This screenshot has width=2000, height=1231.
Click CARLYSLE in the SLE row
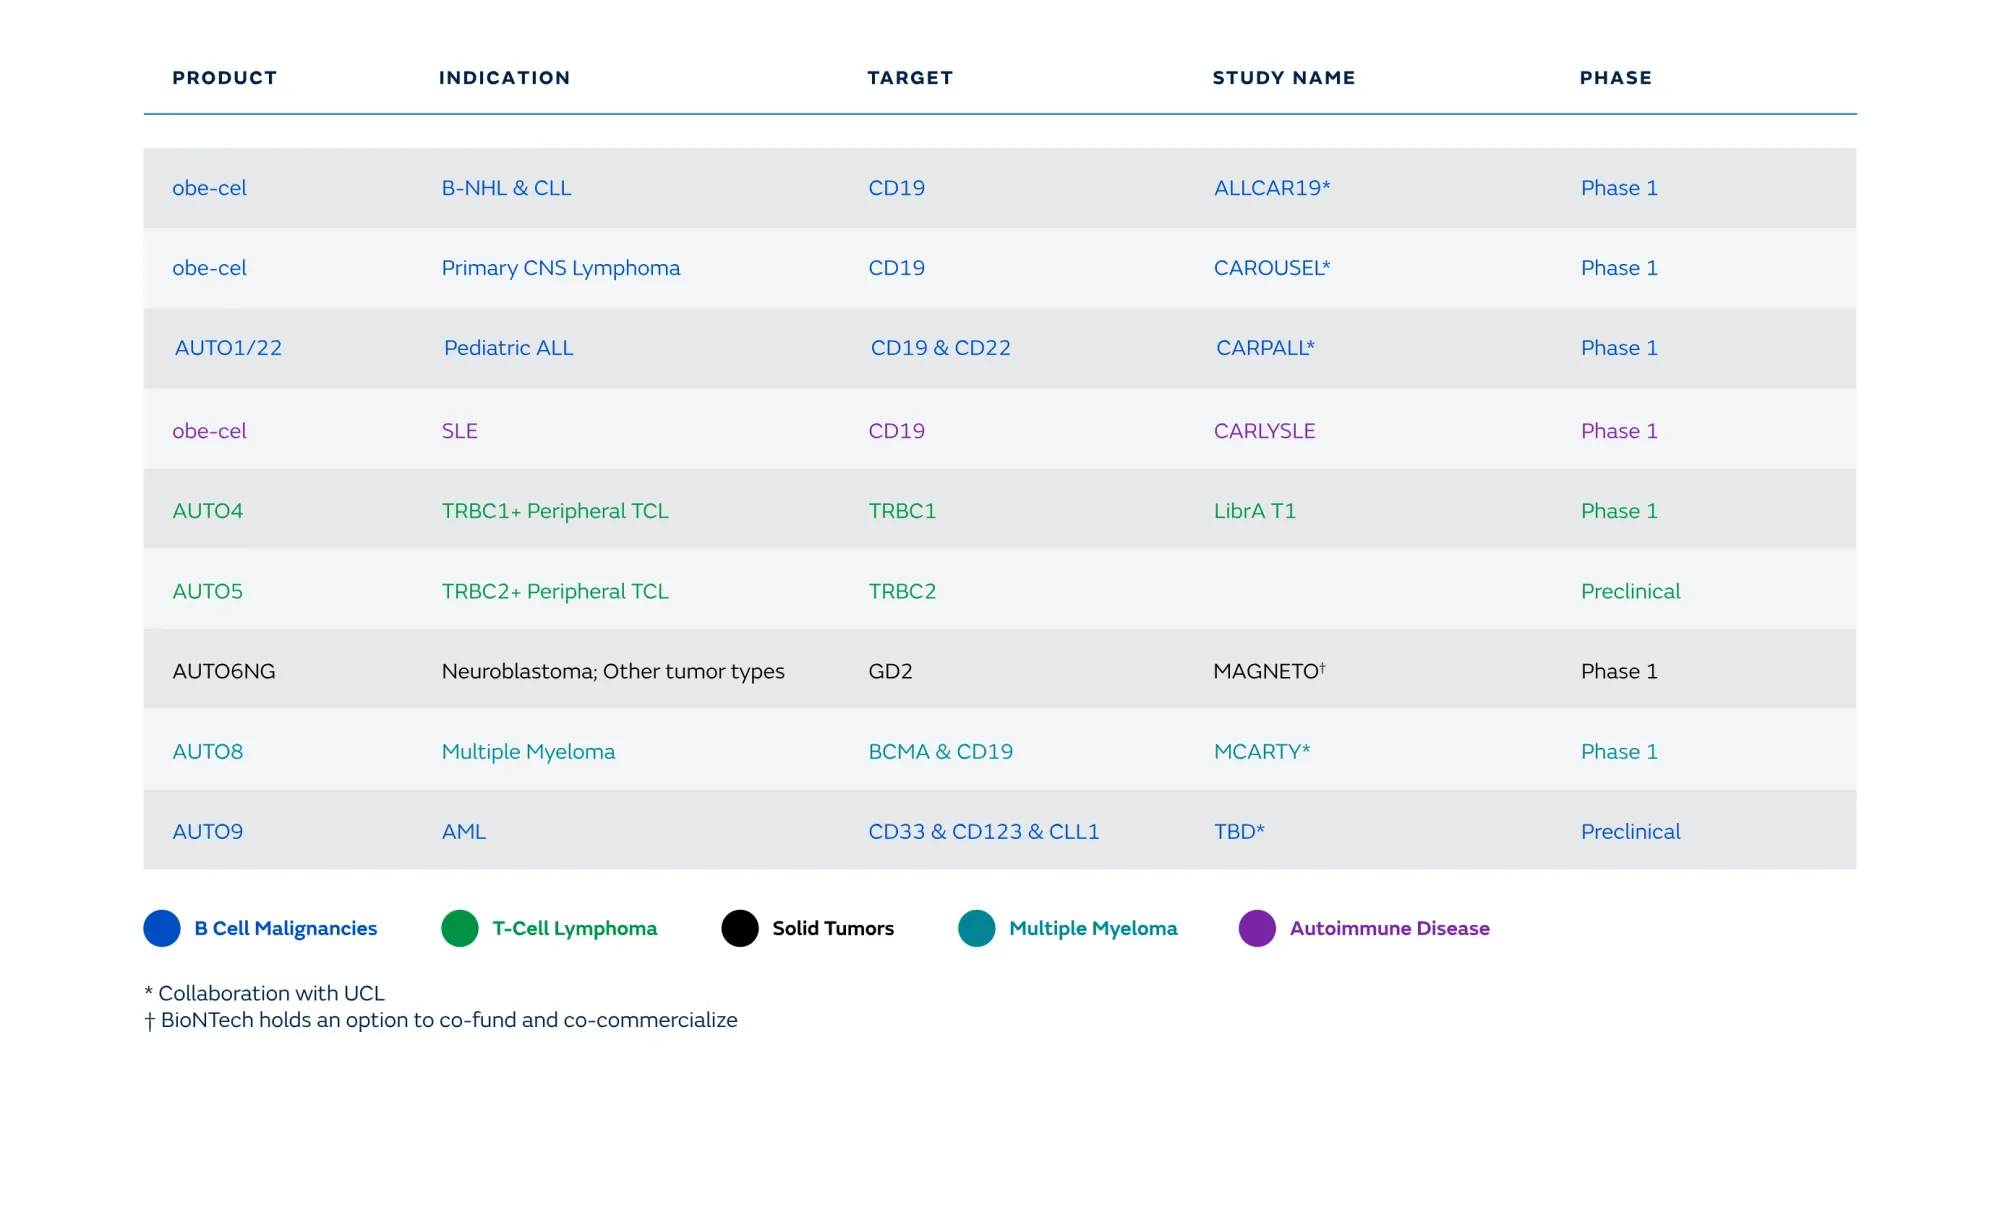[x=1264, y=431]
